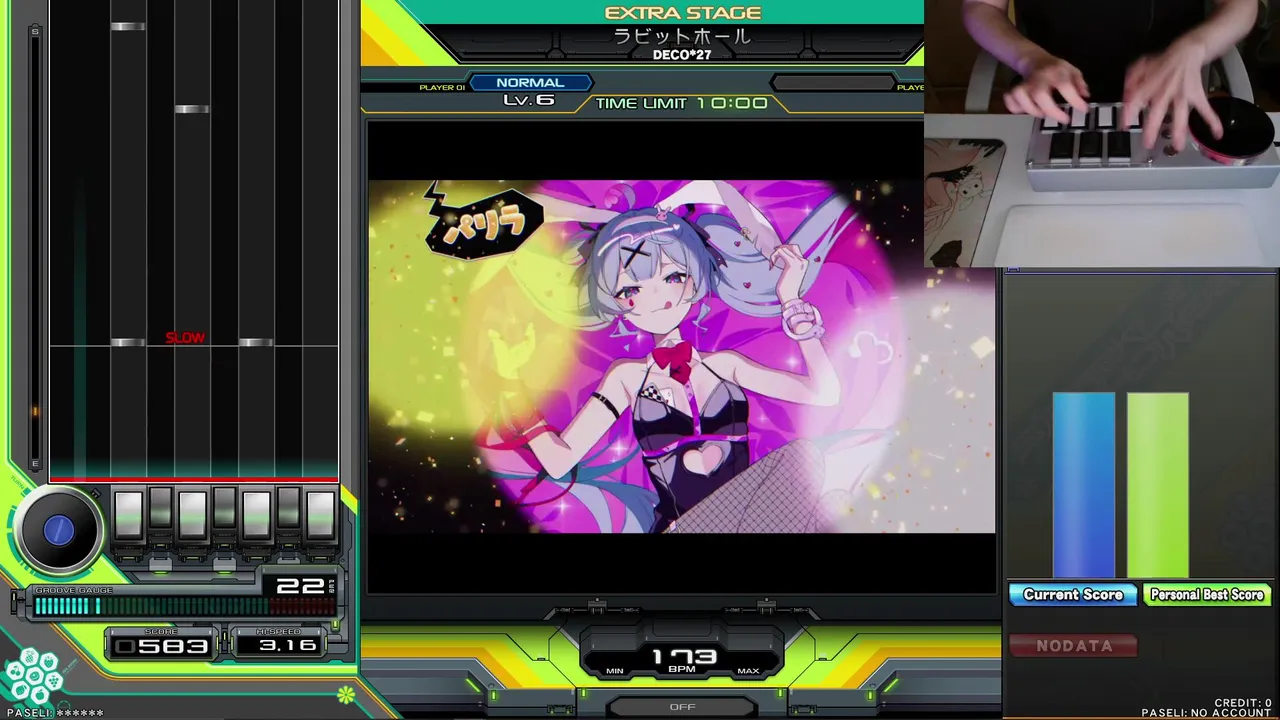Click the TIME LIMIT 10:00 display
The width and height of the screenshot is (1280, 720).
(x=682, y=103)
